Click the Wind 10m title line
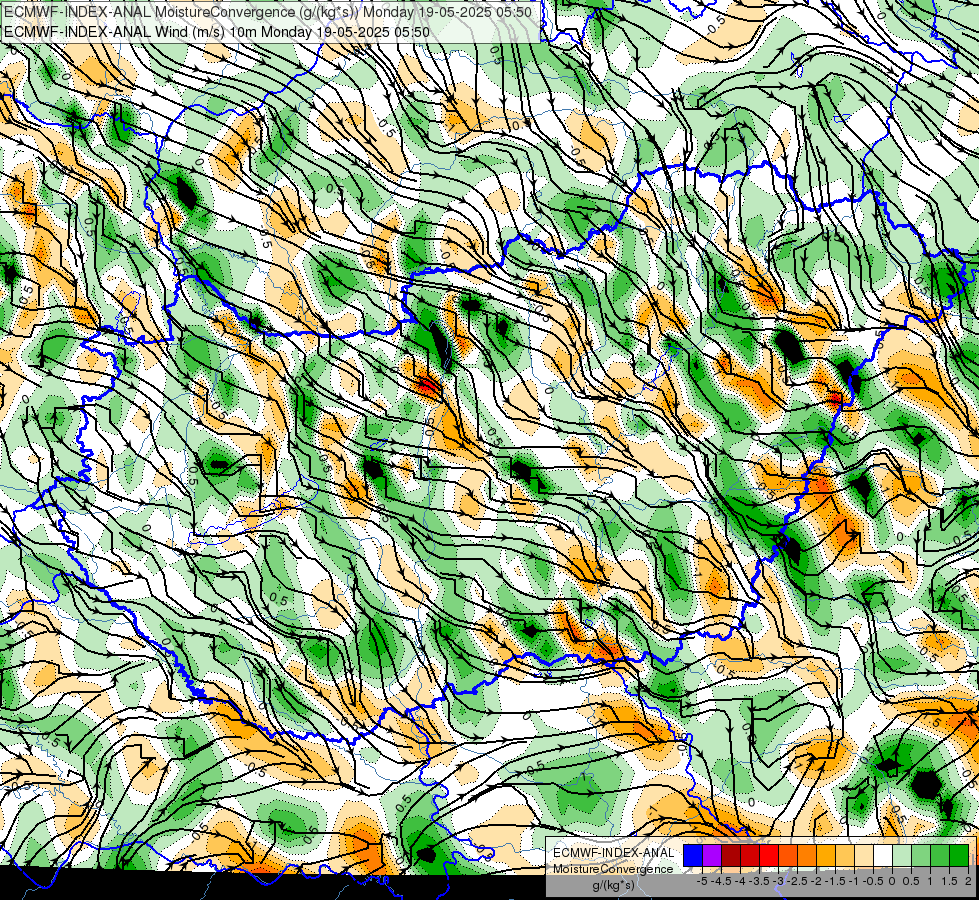Viewport: 979px width, 900px height. (x=217, y=31)
